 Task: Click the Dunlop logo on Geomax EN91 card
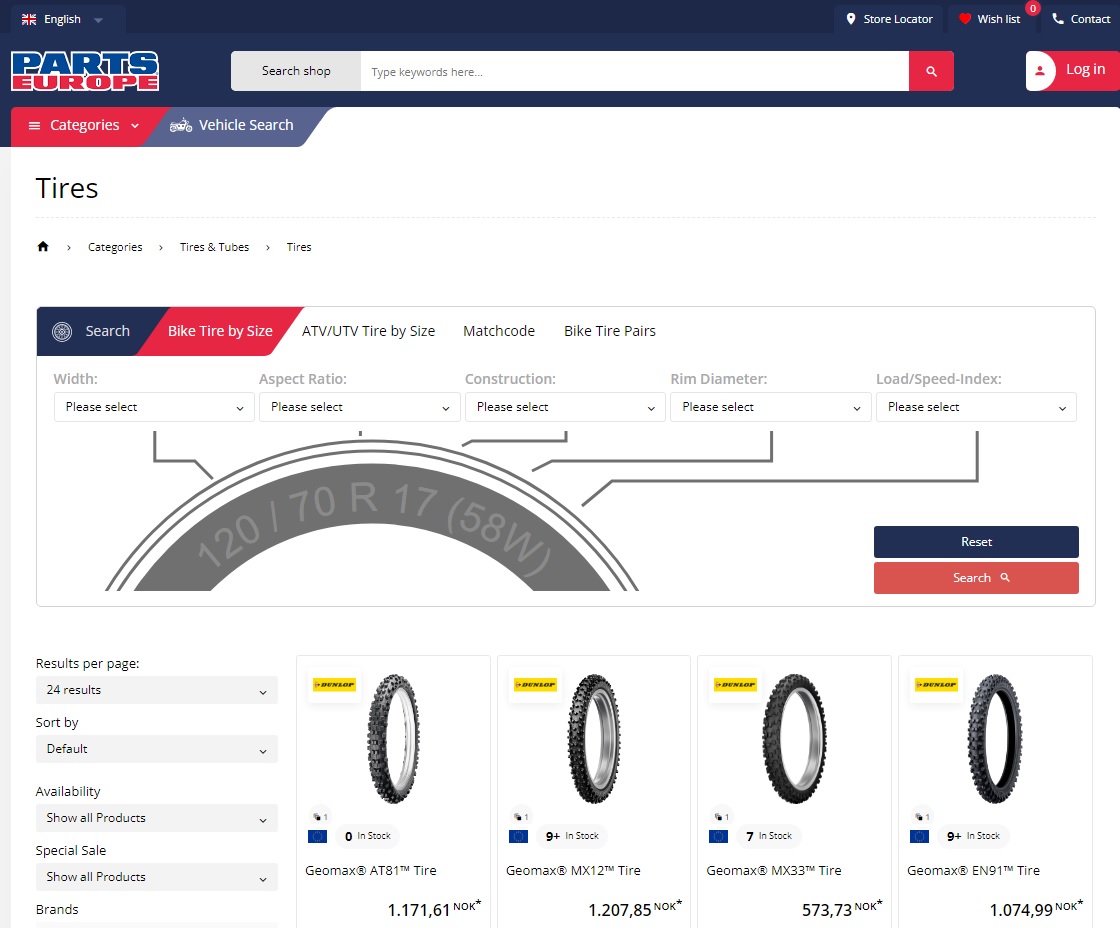pyautogui.click(x=936, y=684)
